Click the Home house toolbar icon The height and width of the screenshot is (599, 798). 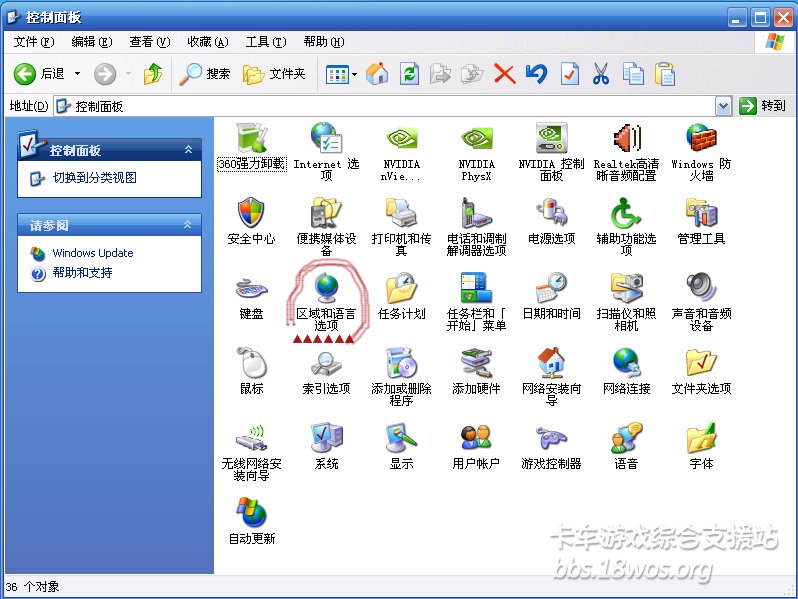pos(377,74)
